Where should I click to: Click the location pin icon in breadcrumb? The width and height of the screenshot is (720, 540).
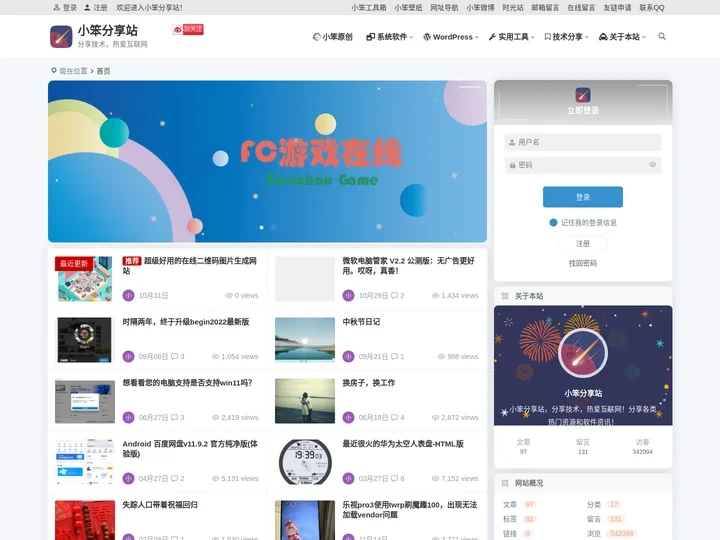pyautogui.click(x=54, y=70)
